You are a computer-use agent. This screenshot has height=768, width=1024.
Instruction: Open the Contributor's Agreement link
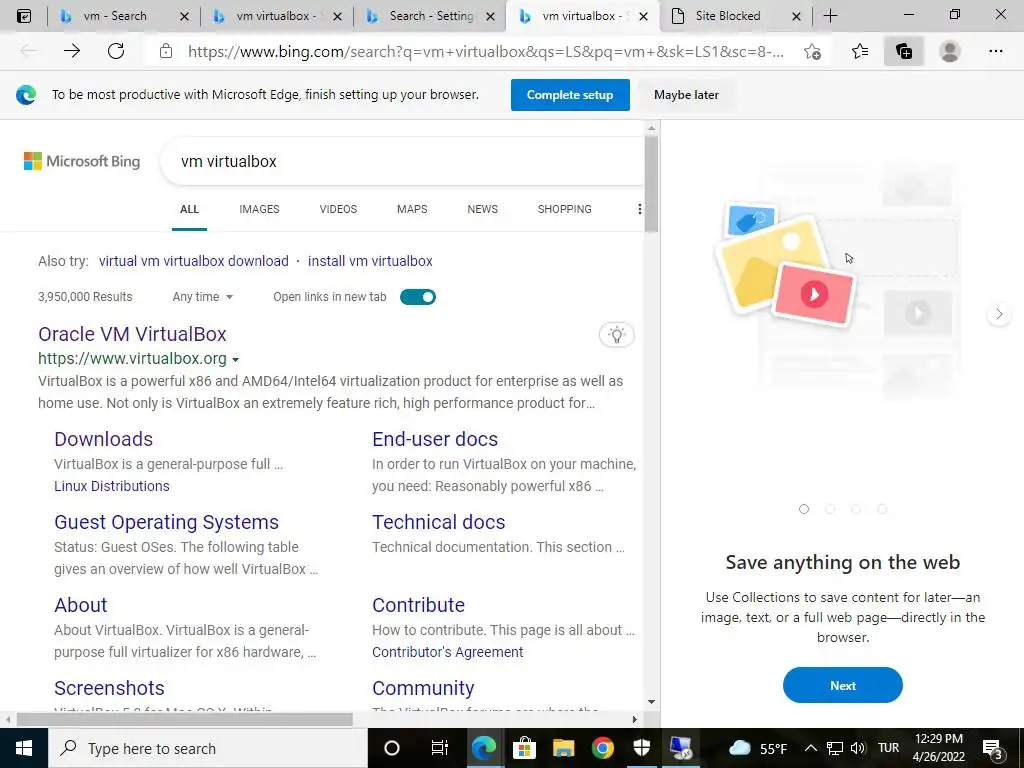(447, 652)
